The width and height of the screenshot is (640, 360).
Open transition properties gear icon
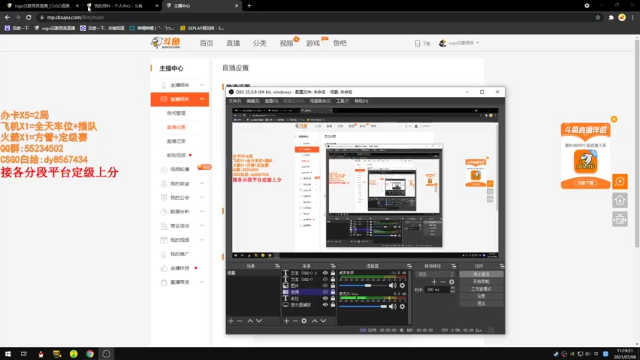point(451,282)
